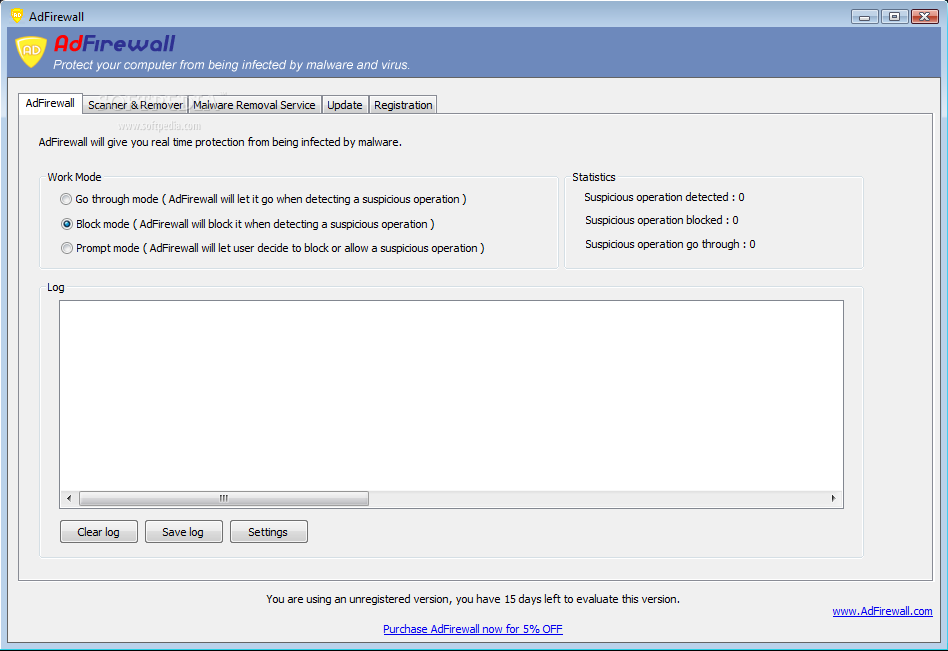Open the Settings button
Image resolution: width=948 pixels, height=651 pixels.
tap(268, 532)
